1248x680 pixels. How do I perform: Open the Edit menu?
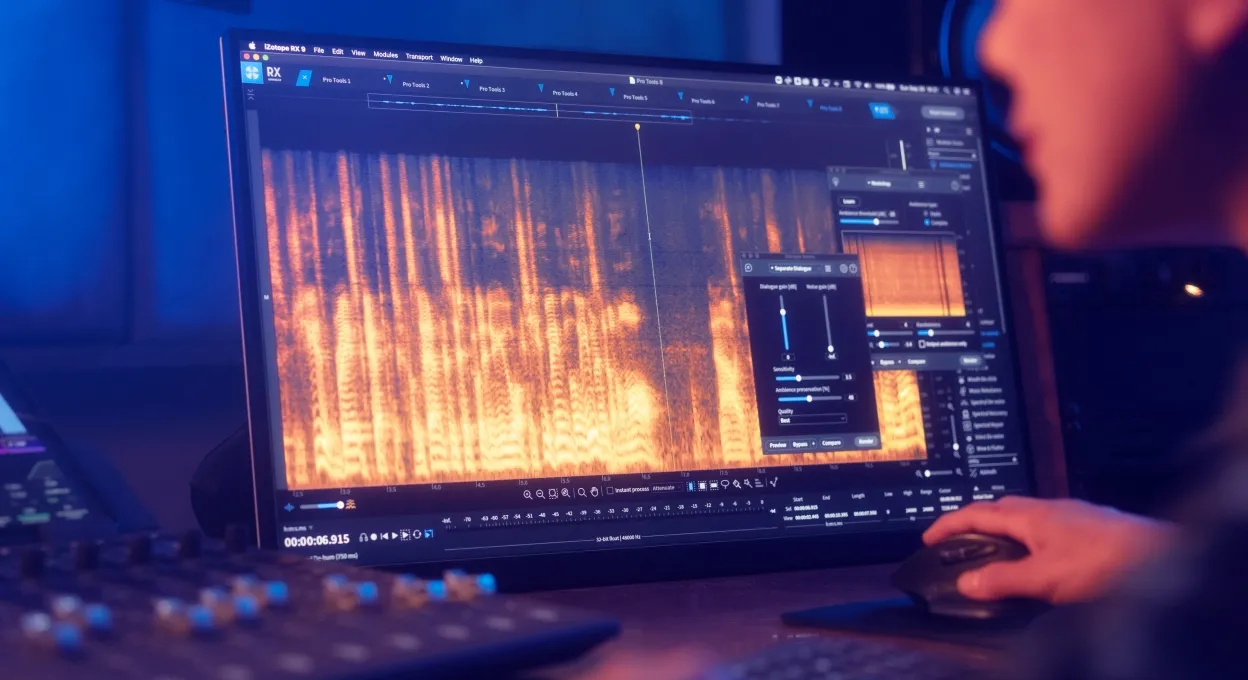coord(337,51)
